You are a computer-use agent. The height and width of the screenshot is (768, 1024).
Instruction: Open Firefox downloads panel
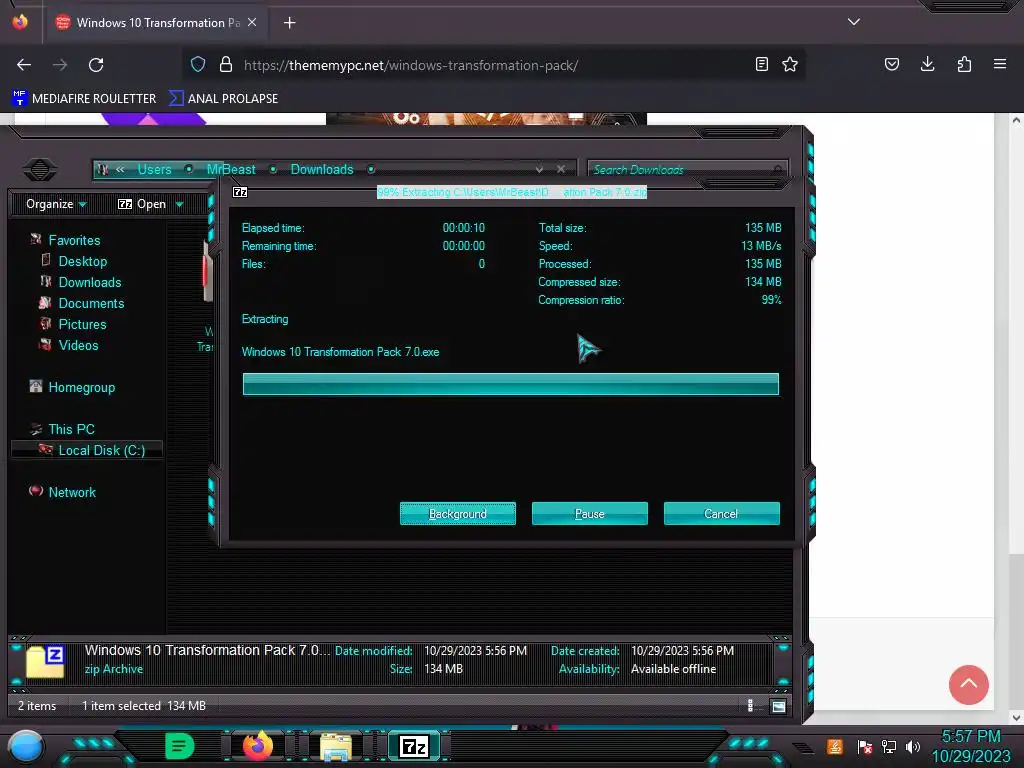click(x=927, y=64)
